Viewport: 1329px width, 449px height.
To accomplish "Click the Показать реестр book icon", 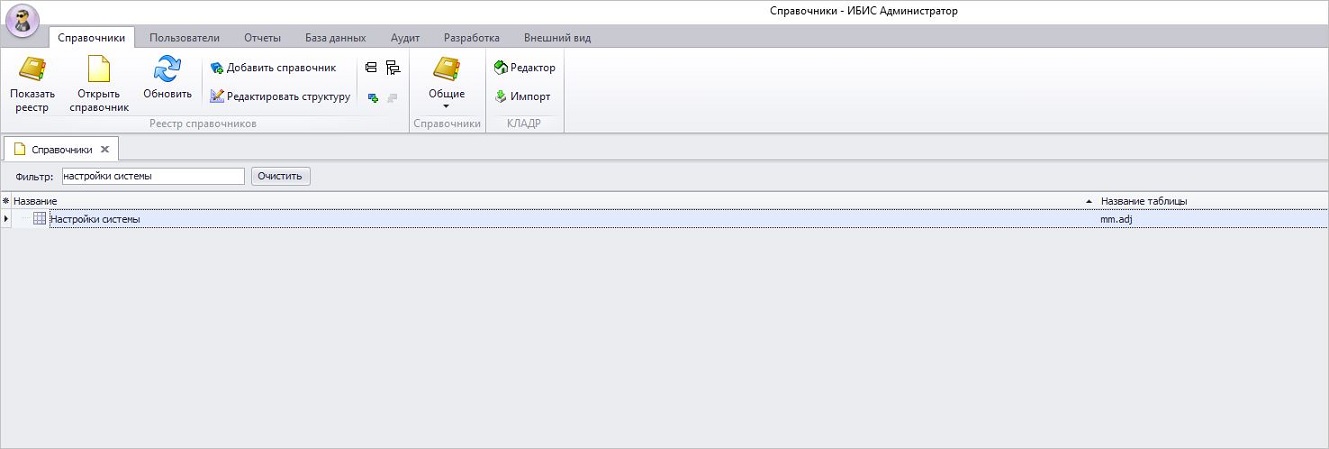I will click(32, 70).
